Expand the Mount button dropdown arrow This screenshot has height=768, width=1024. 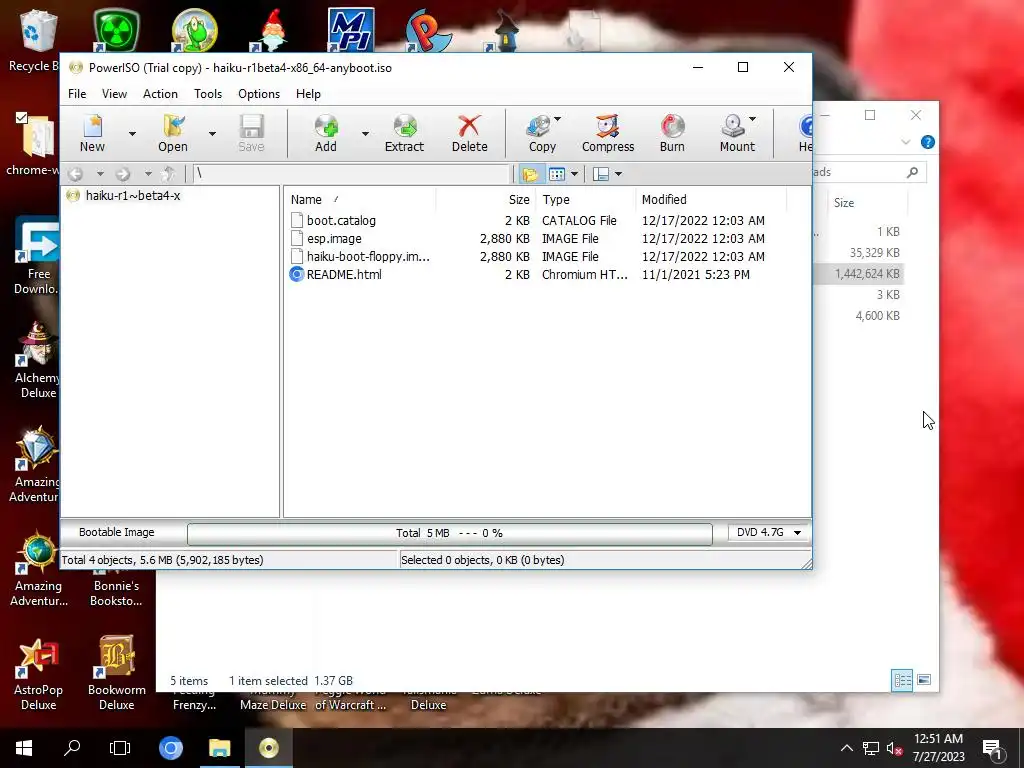752,119
